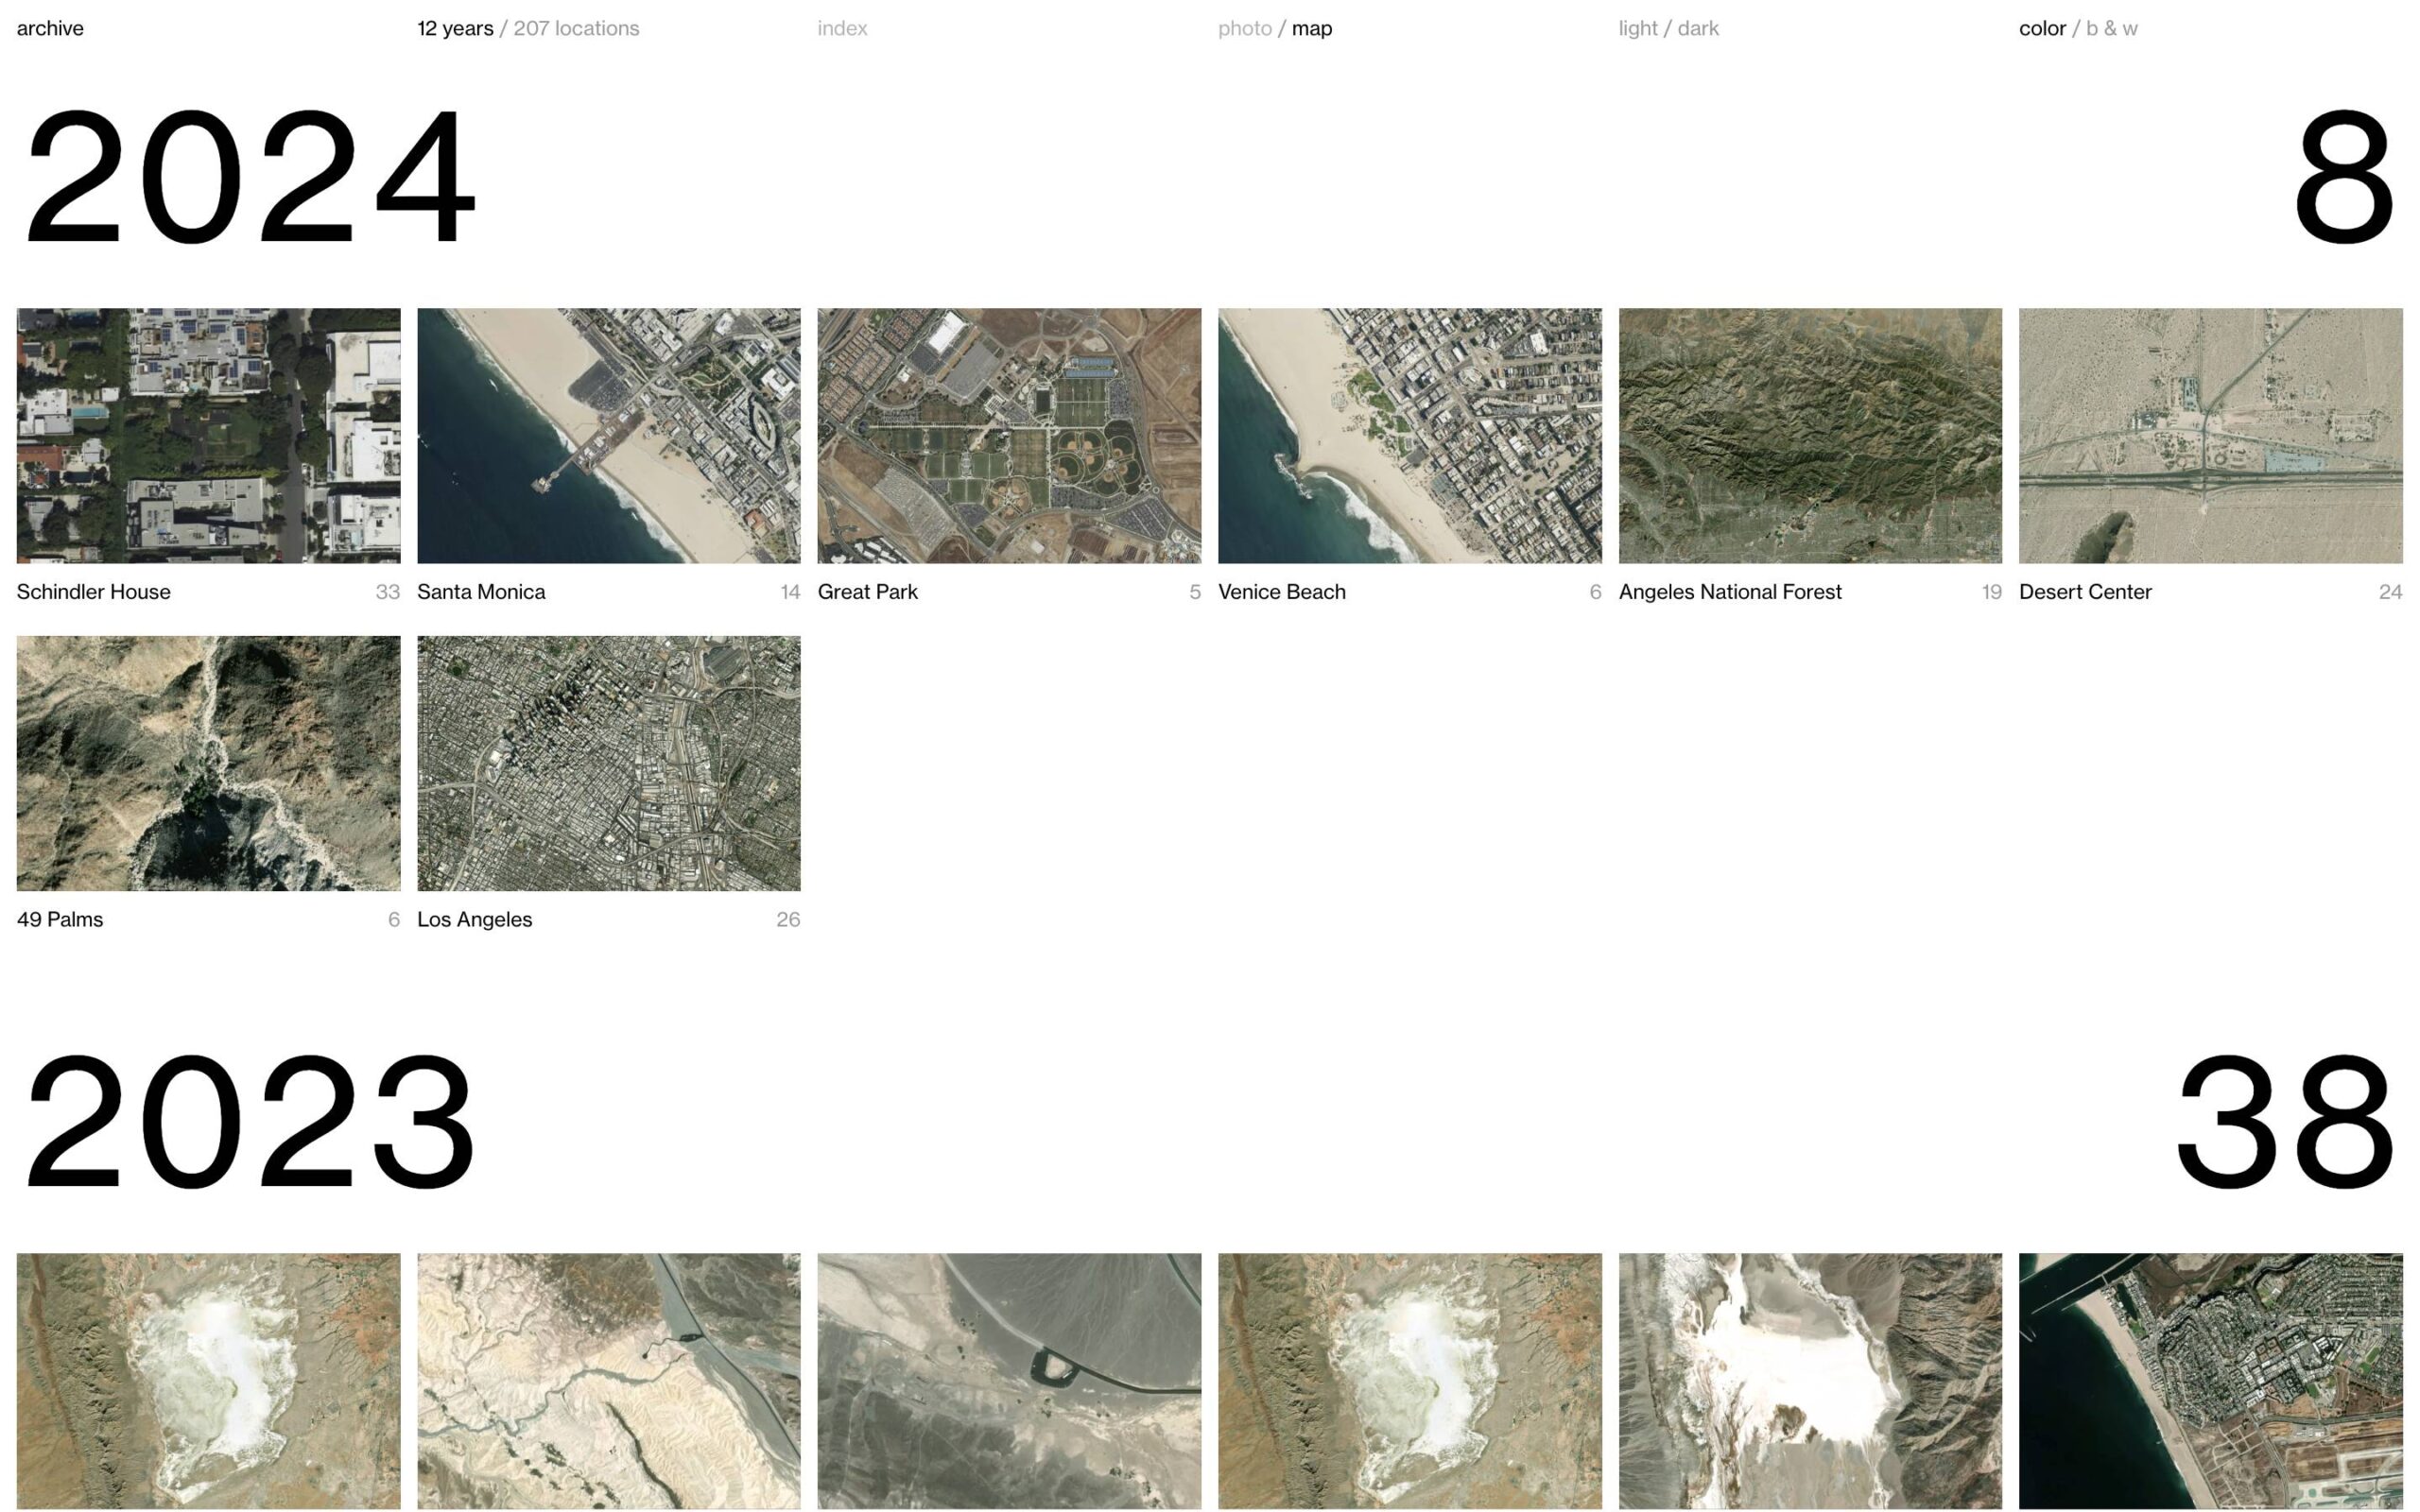This screenshot has width=2420, height=1512.
Task: Click the Desert Center title
Action: tap(2085, 592)
